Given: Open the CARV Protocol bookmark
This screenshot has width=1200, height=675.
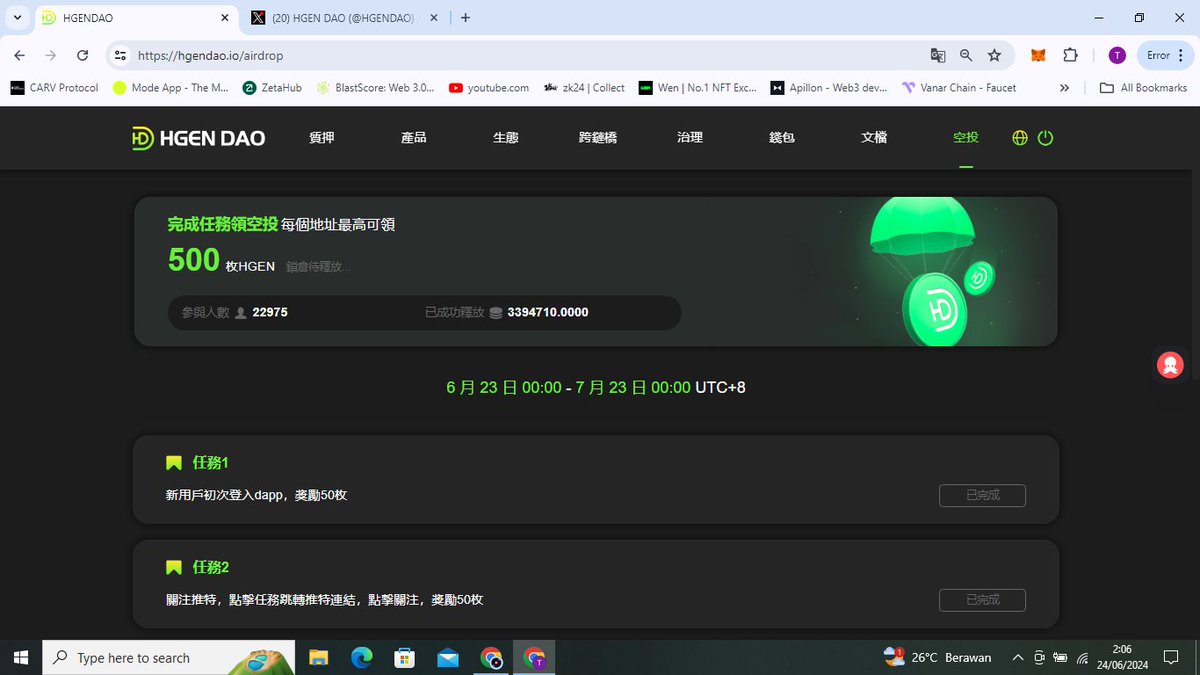Looking at the screenshot, I should [54, 88].
